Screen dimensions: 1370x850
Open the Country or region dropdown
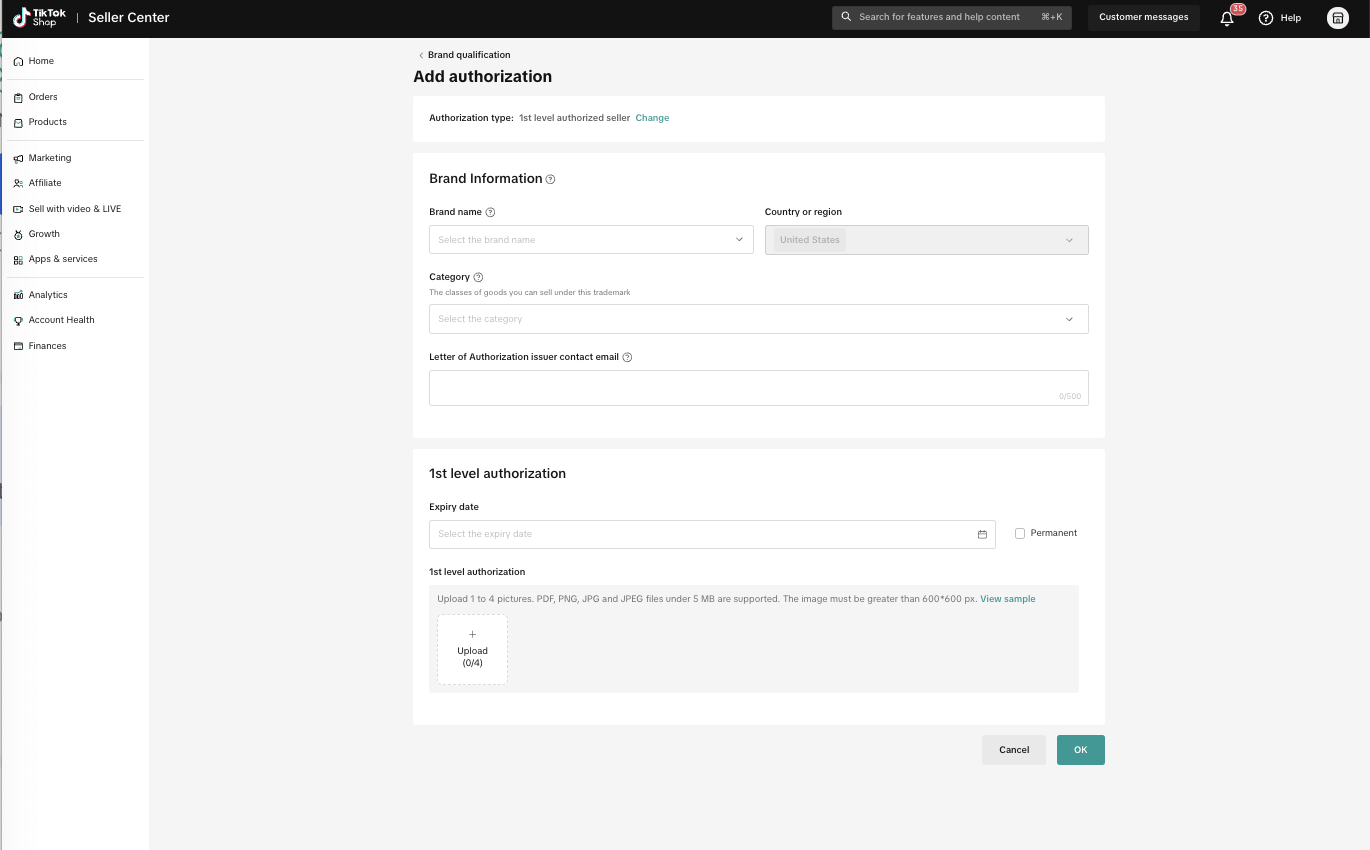[926, 240]
